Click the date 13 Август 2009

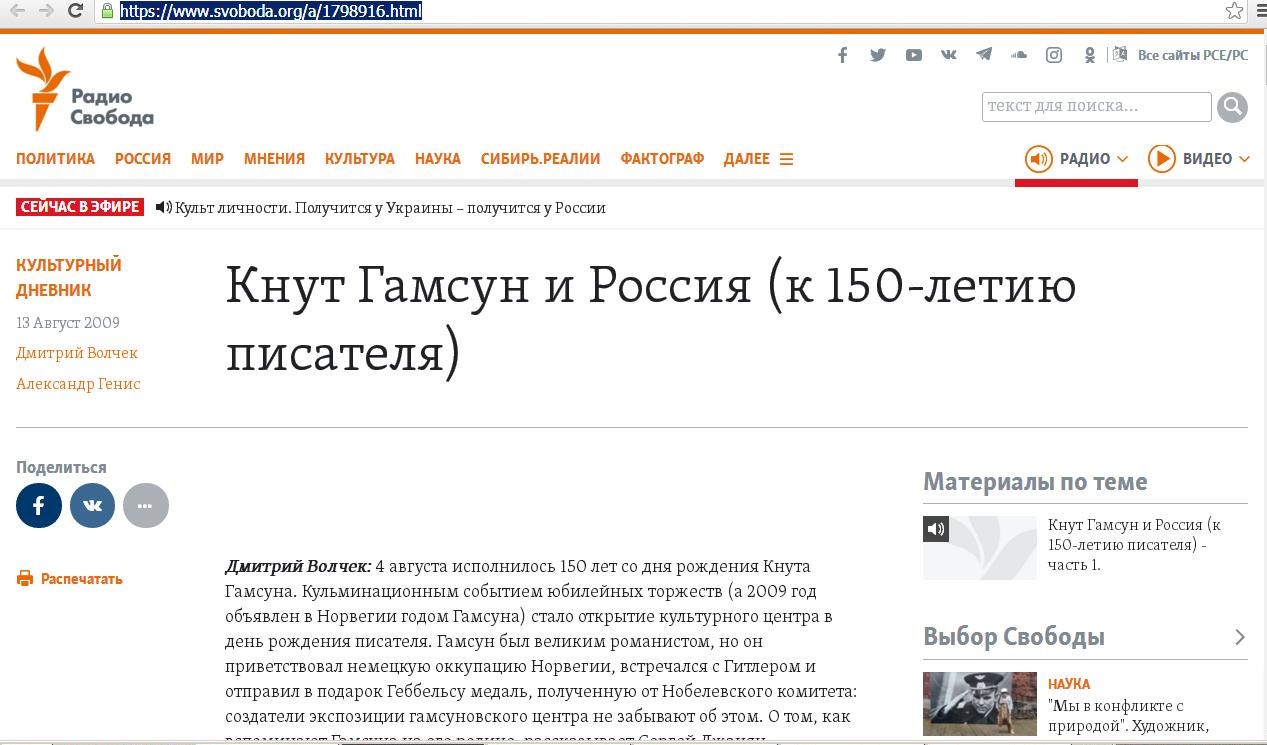68,323
